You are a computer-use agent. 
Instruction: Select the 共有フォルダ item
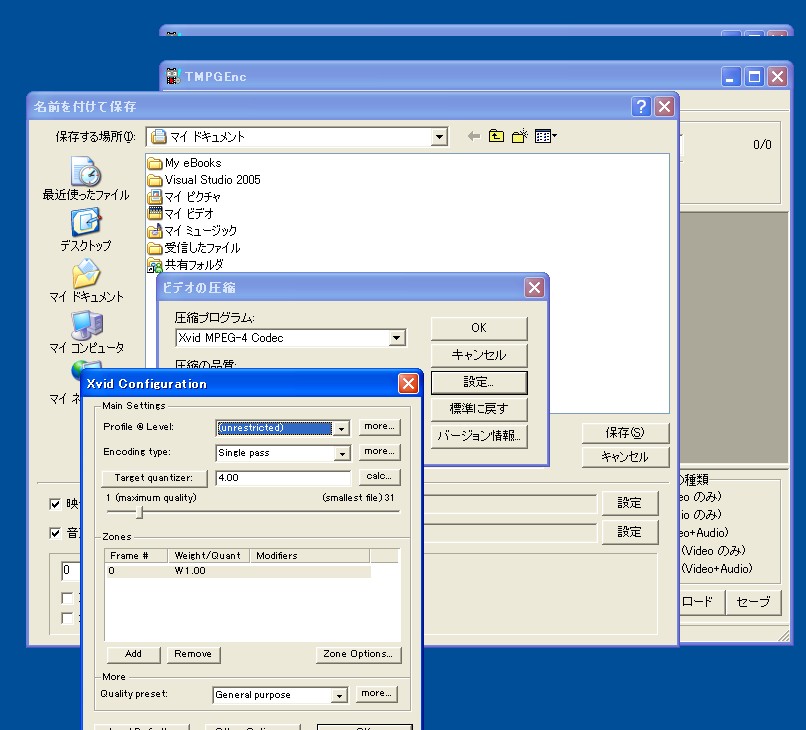point(186,265)
